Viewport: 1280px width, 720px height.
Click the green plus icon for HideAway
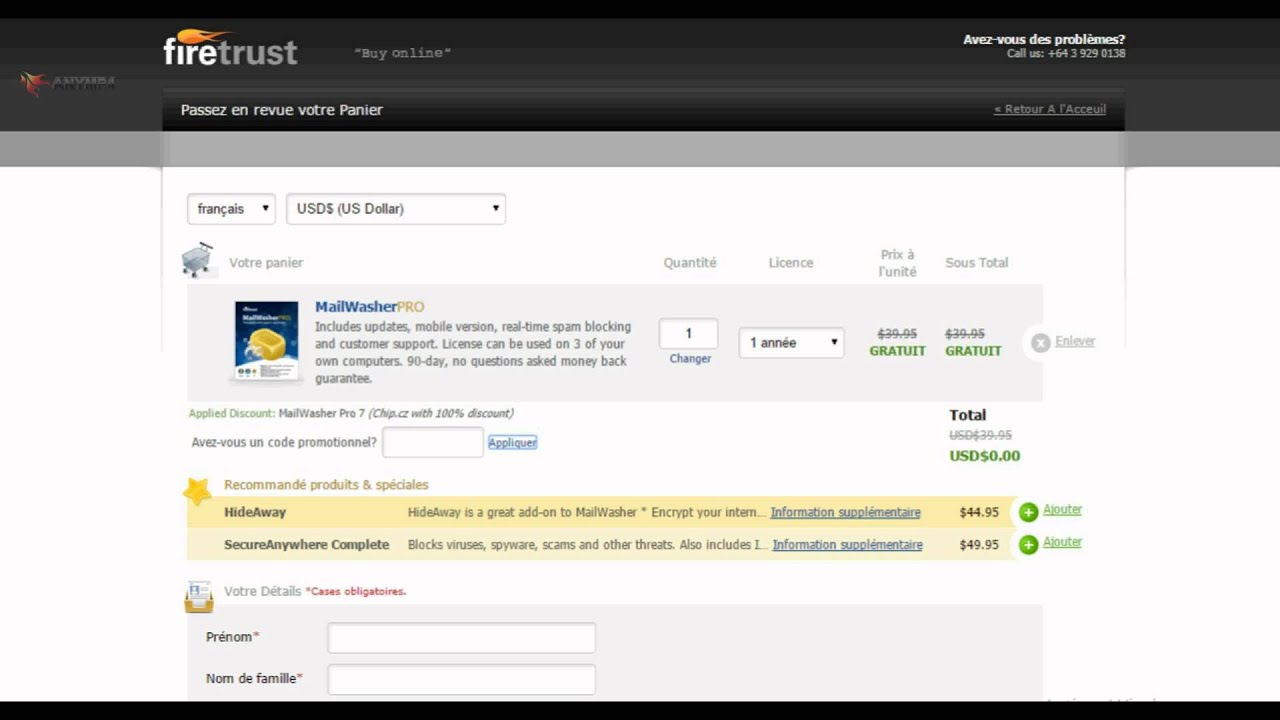1028,512
